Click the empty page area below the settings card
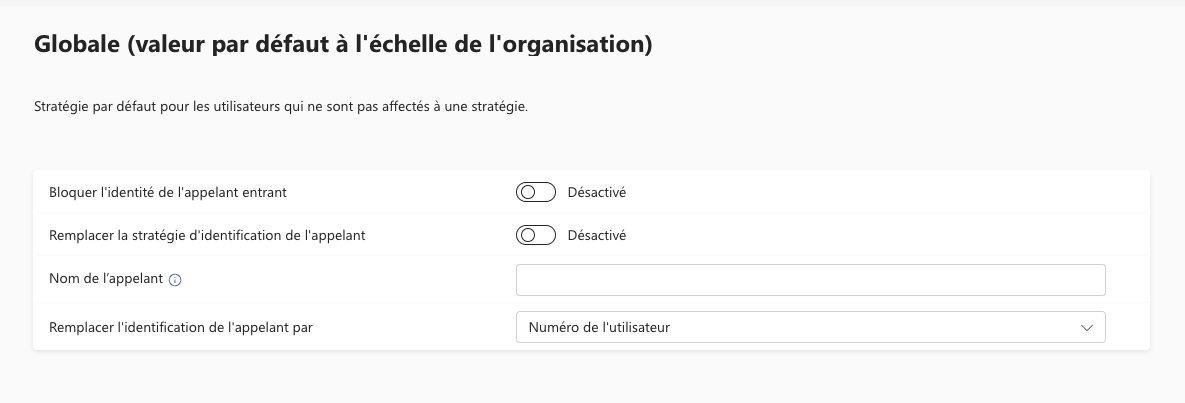This screenshot has width=1185, height=403. (591, 377)
